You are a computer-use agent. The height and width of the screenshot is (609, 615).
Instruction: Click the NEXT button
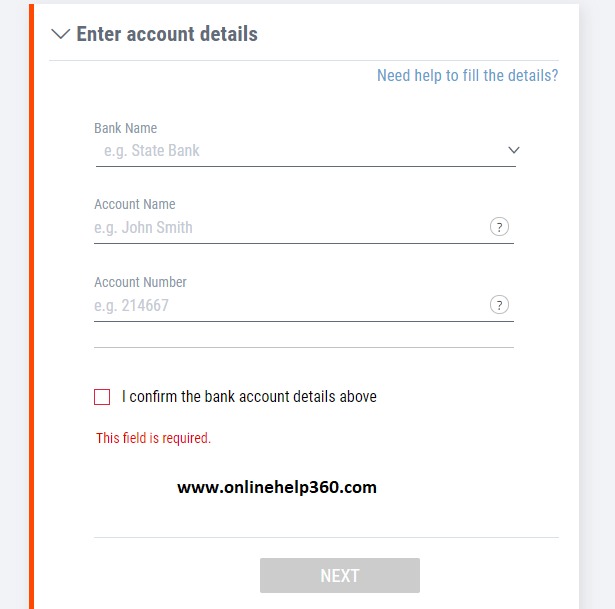[x=340, y=575]
